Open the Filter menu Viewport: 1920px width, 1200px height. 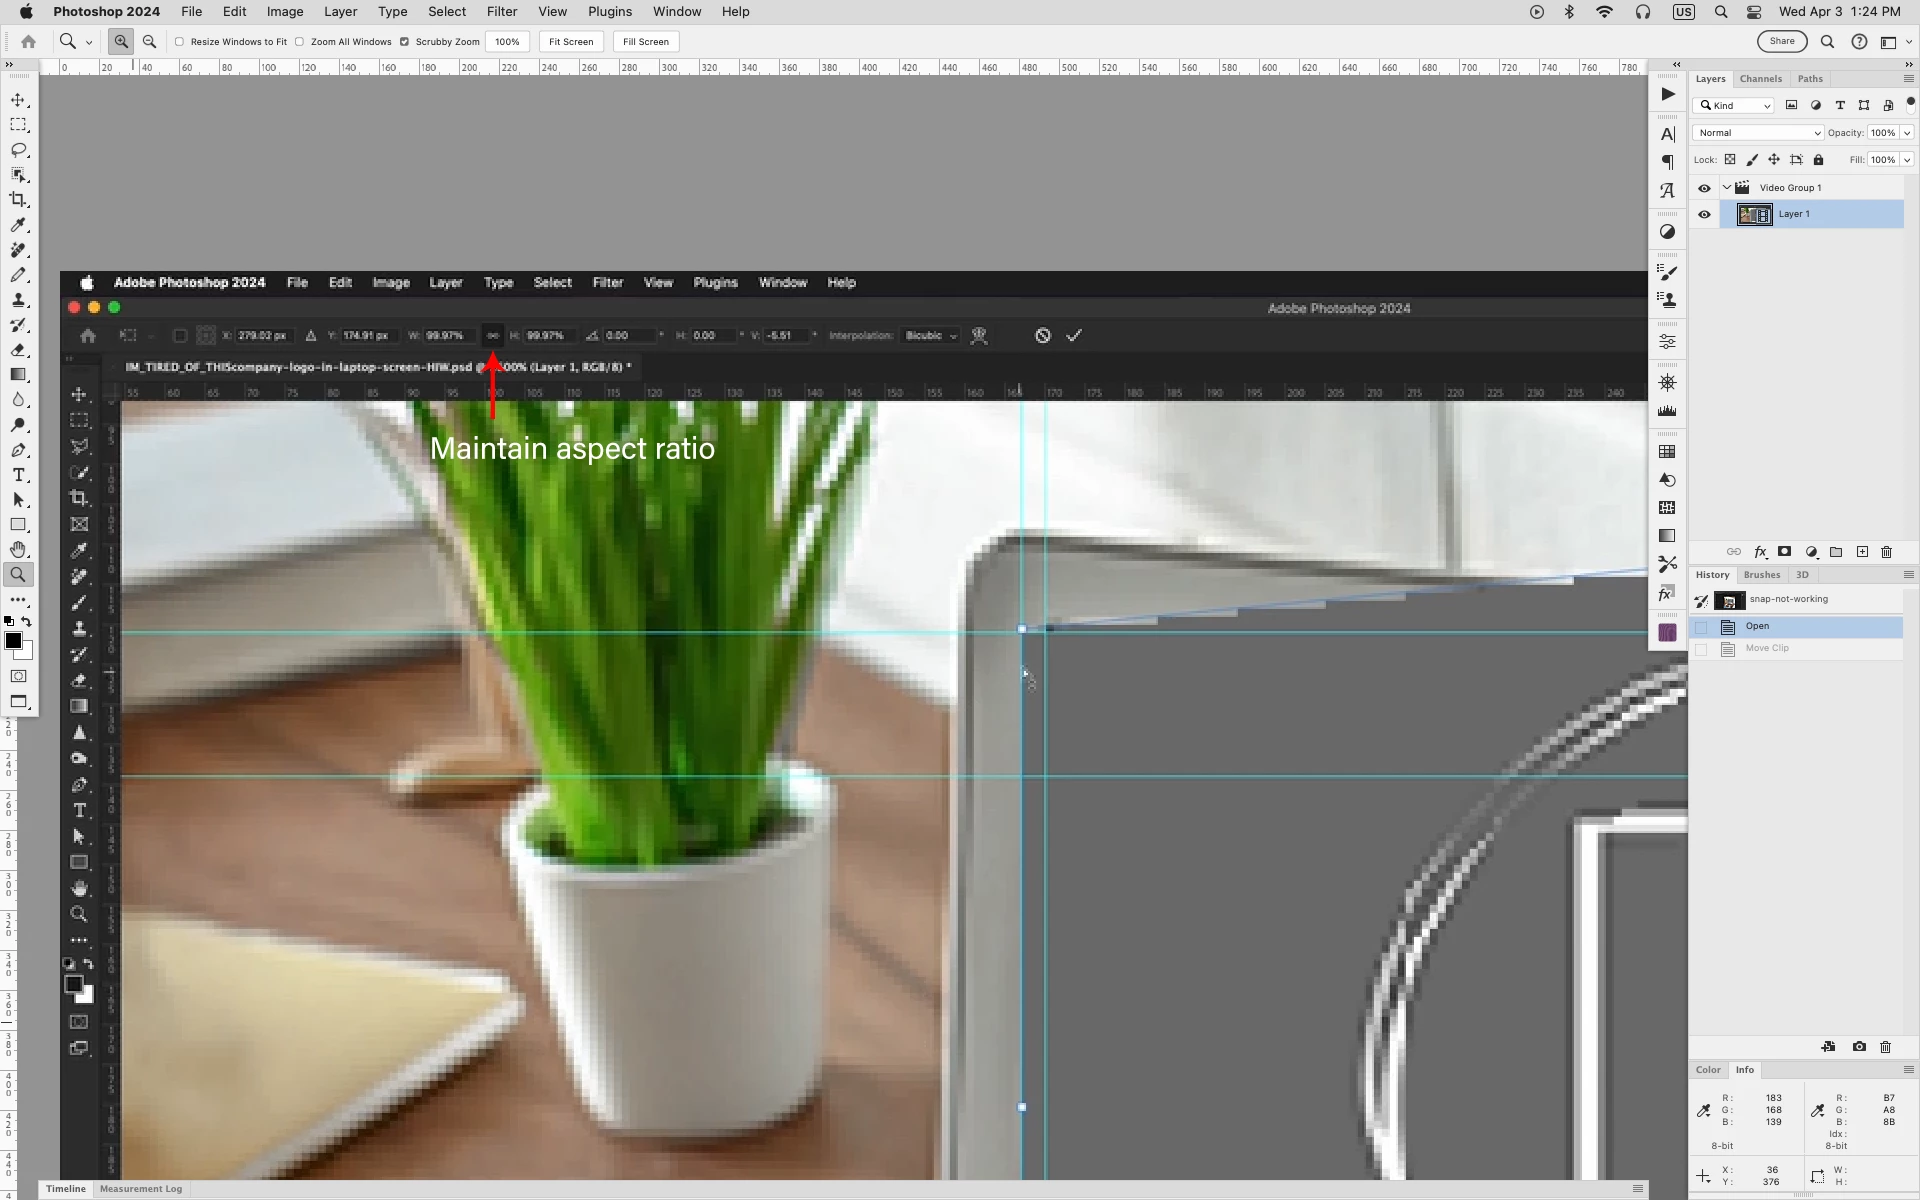pos(501,12)
